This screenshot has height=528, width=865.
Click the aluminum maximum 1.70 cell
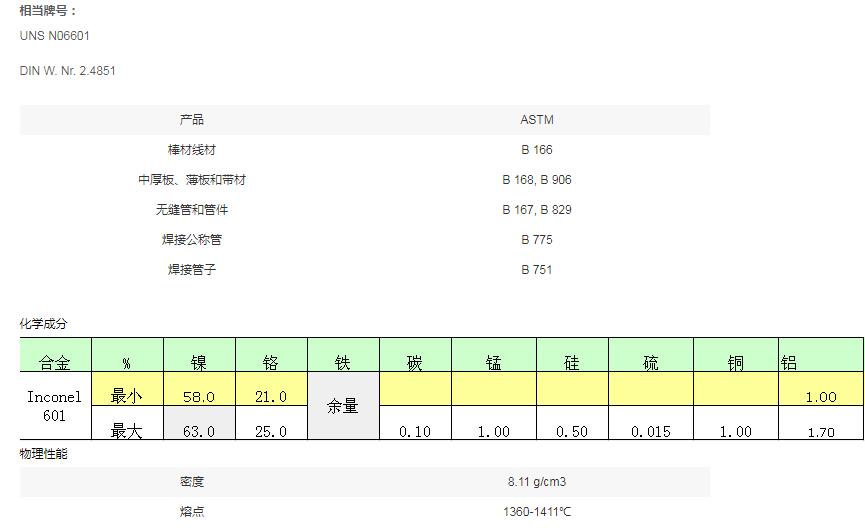821,423
